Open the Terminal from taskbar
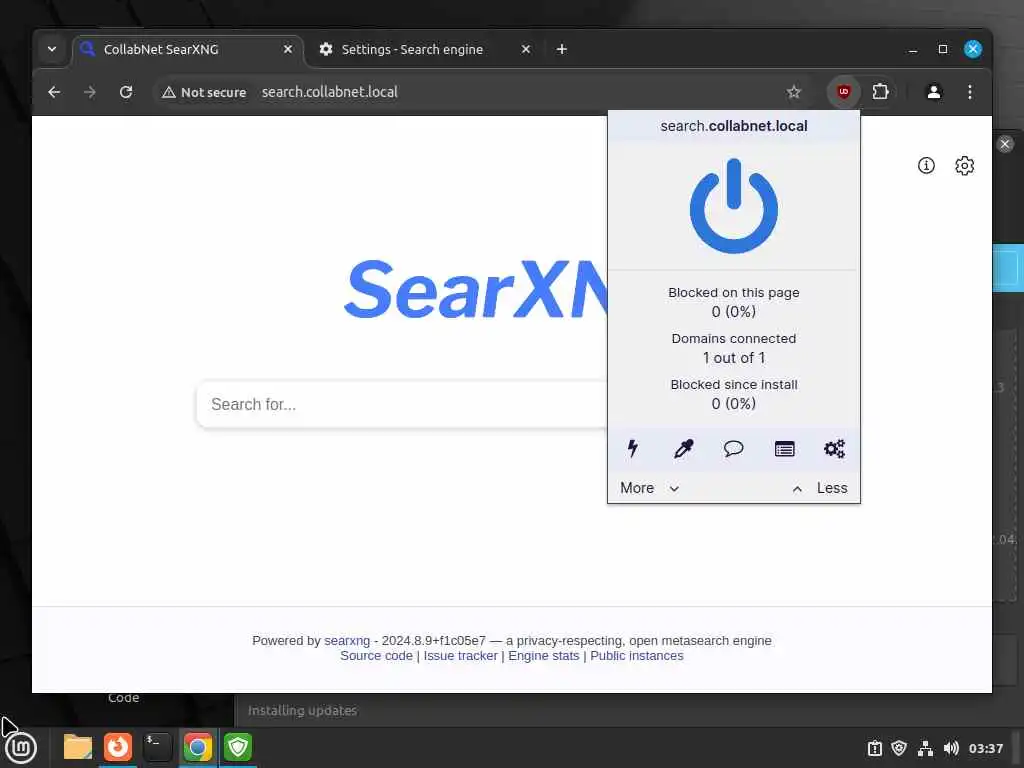Viewport: 1024px width, 768px height. click(x=157, y=748)
